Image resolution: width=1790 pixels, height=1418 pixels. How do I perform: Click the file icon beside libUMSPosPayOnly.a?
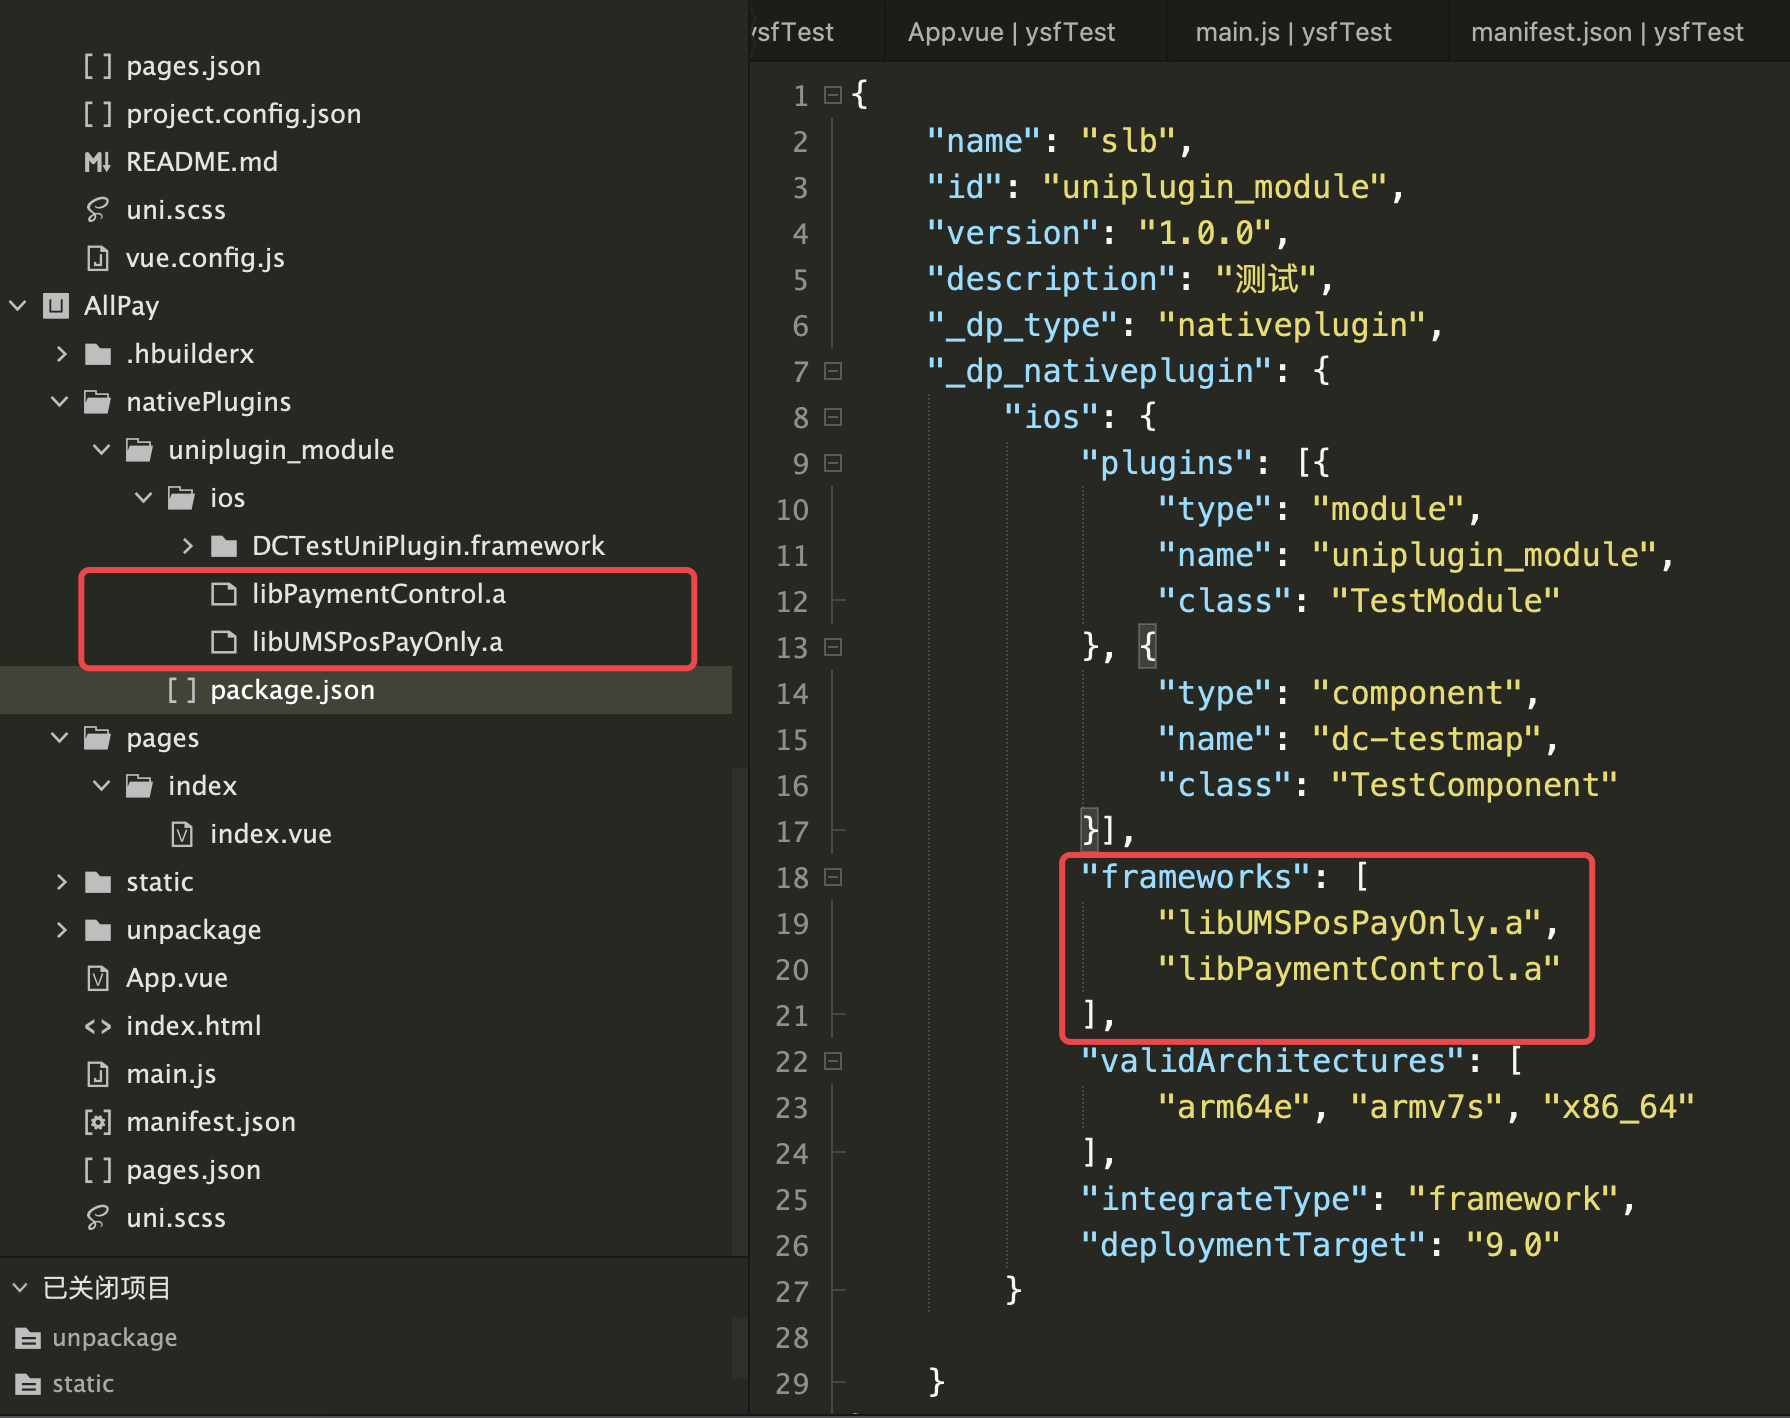pos(224,642)
